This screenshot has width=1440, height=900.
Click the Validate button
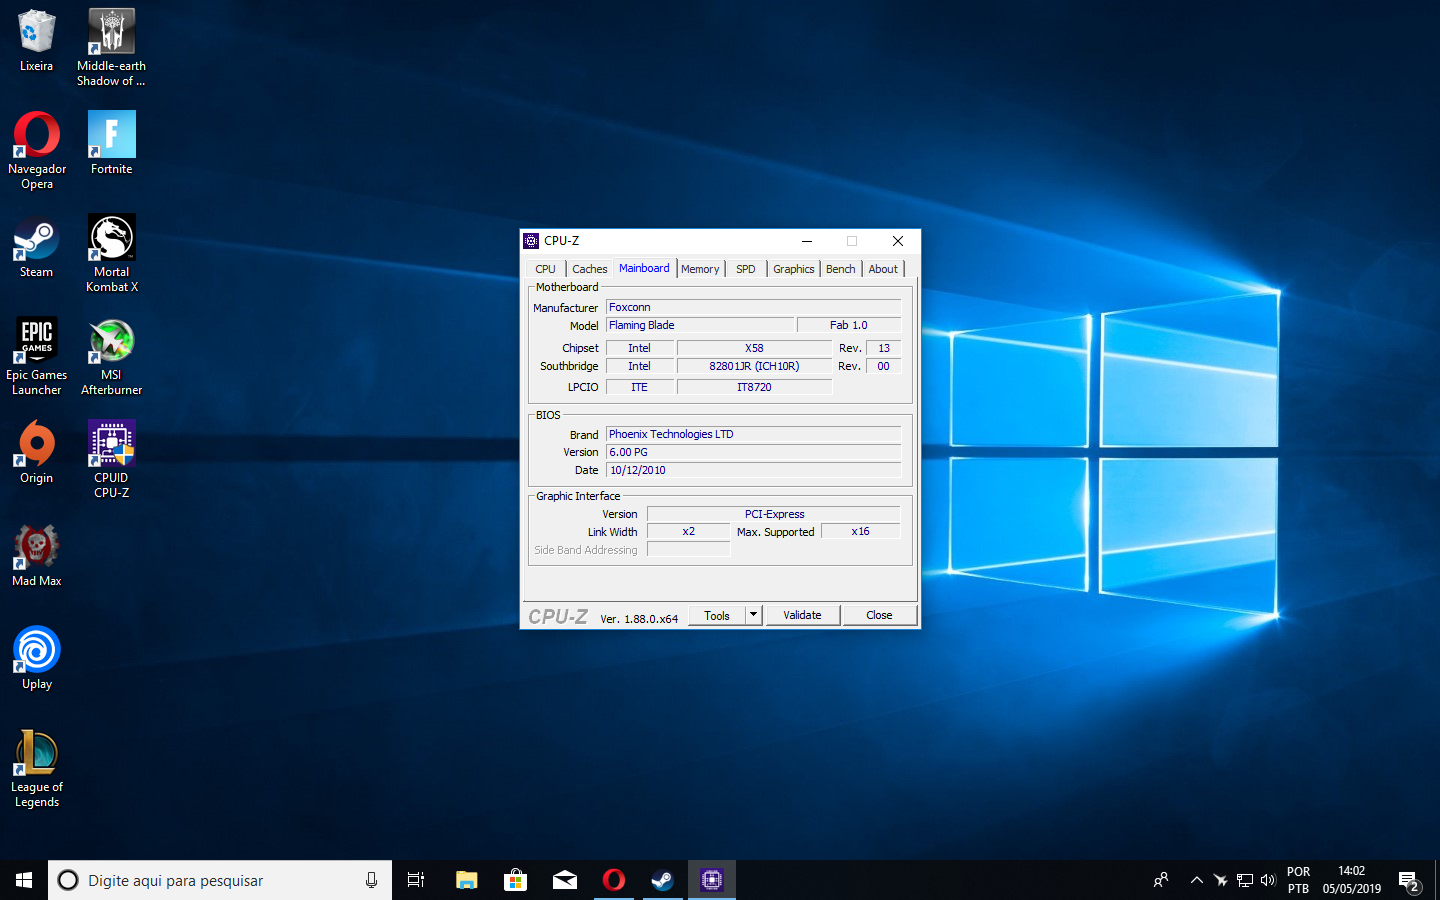click(802, 615)
